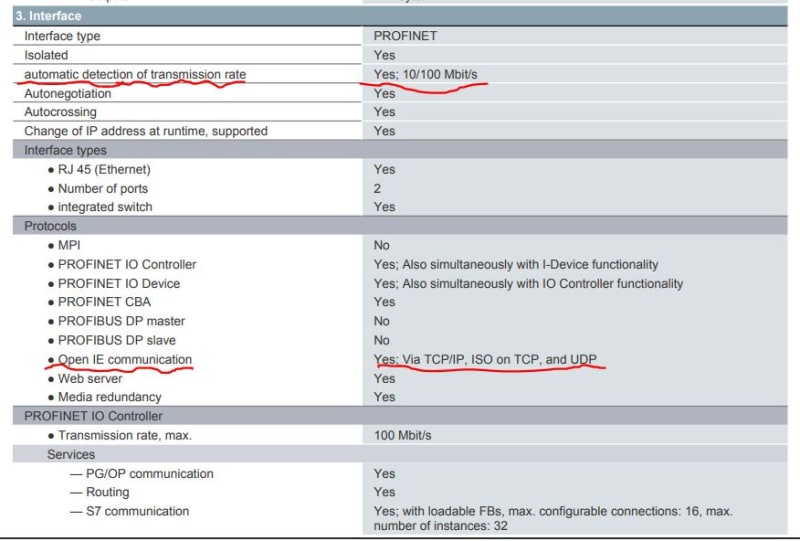Click the 'No' value for PROFIBUS DP master
Image resolution: width=800 pixels, height=541 pixels.
tap(382, 322)
